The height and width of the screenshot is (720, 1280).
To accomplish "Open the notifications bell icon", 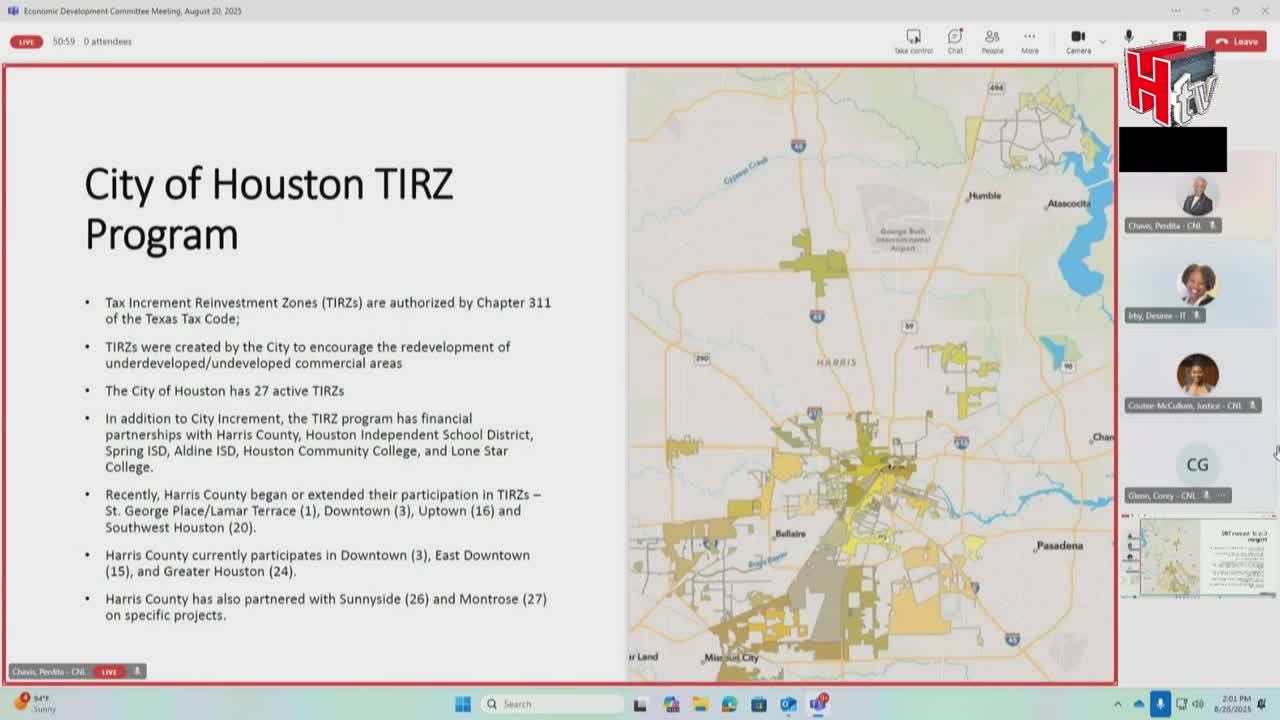I will click(x=1262, y=704).
